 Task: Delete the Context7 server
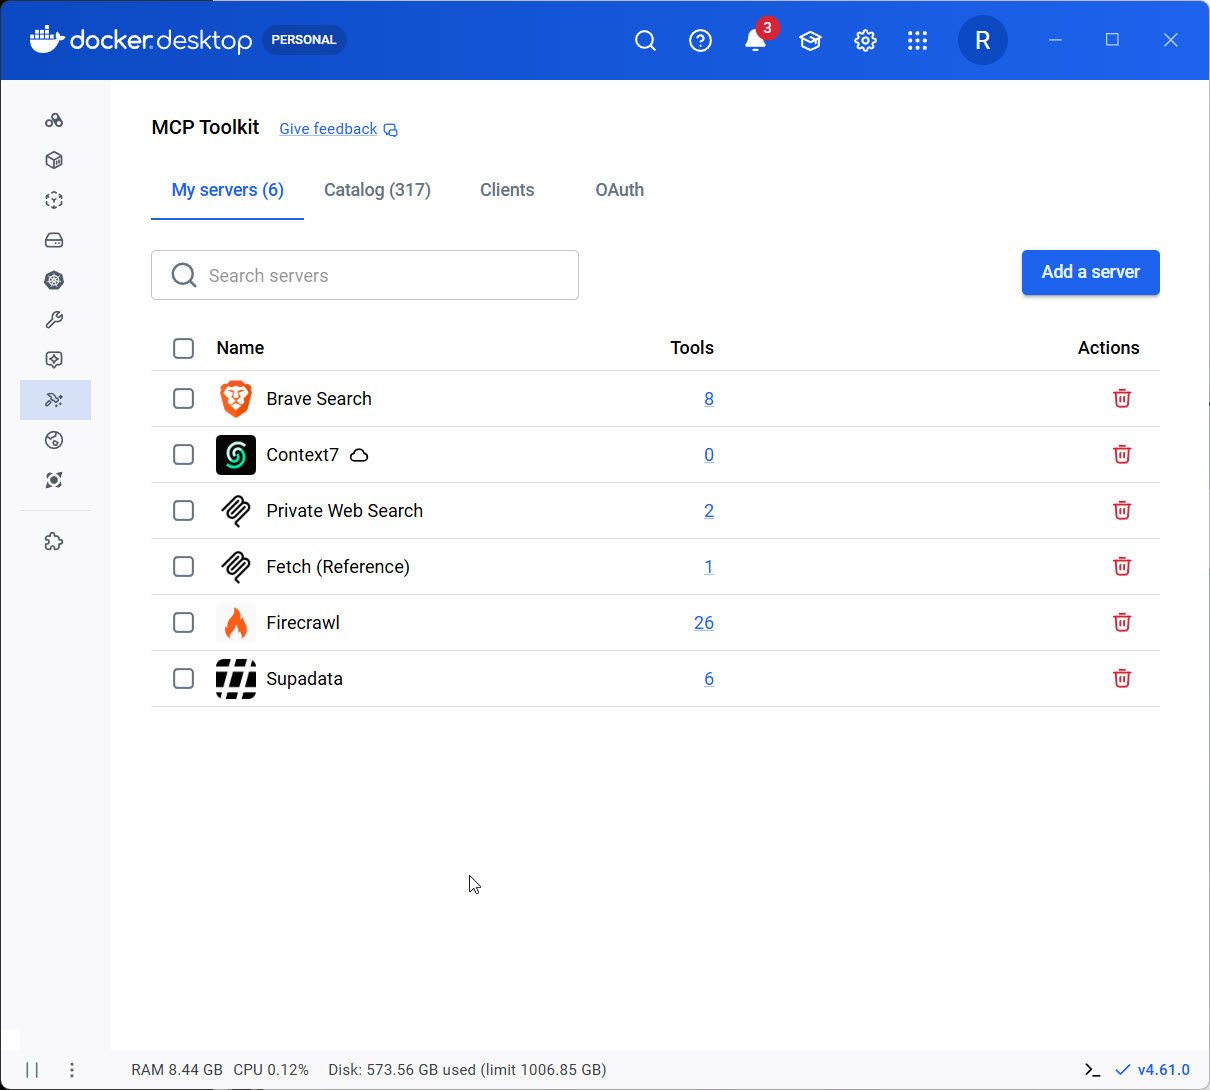point(1122,454)
